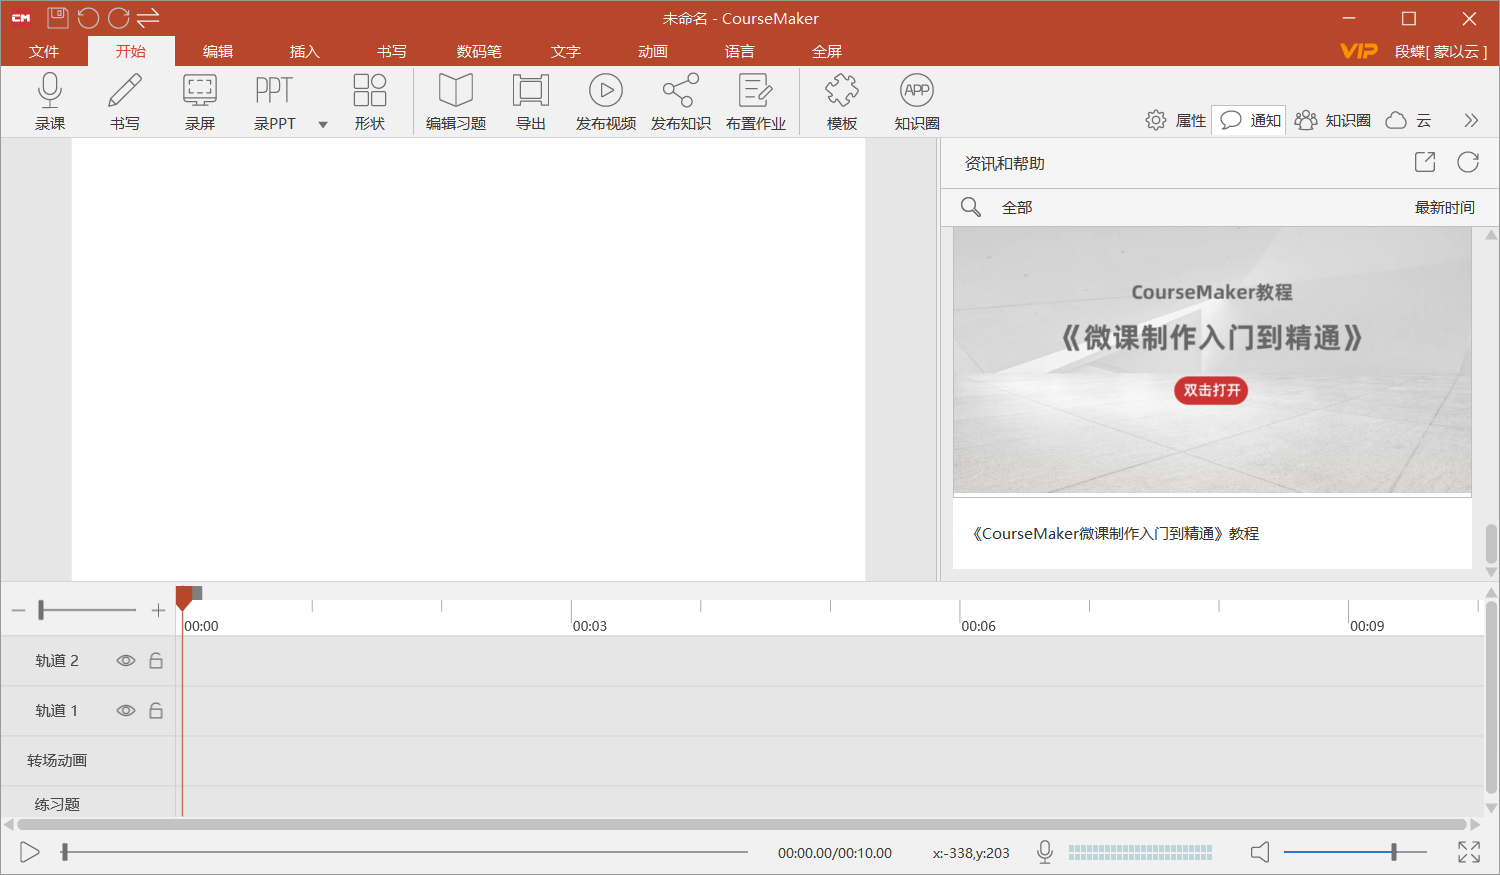Viewport: 1500px width, 875px height.
Task: Save the project using the floppy icon
Action: tap(58, 18)
